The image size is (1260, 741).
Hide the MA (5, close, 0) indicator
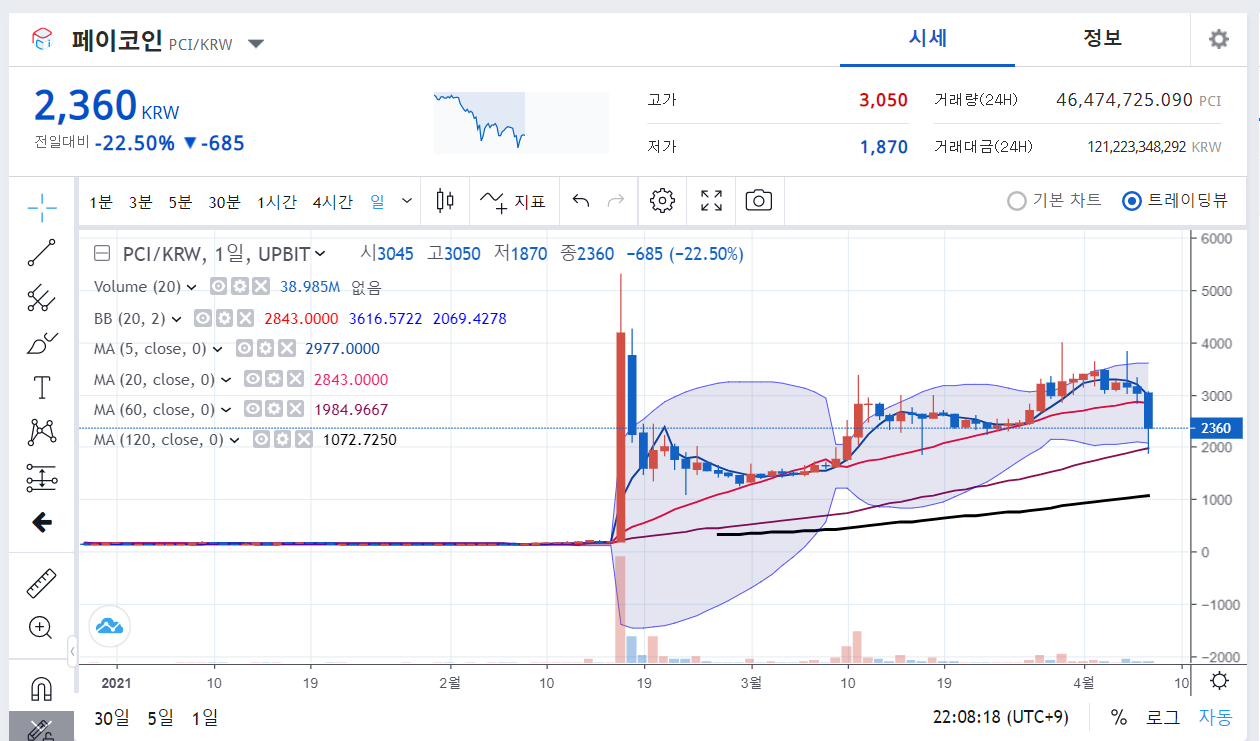pos(244,349)
